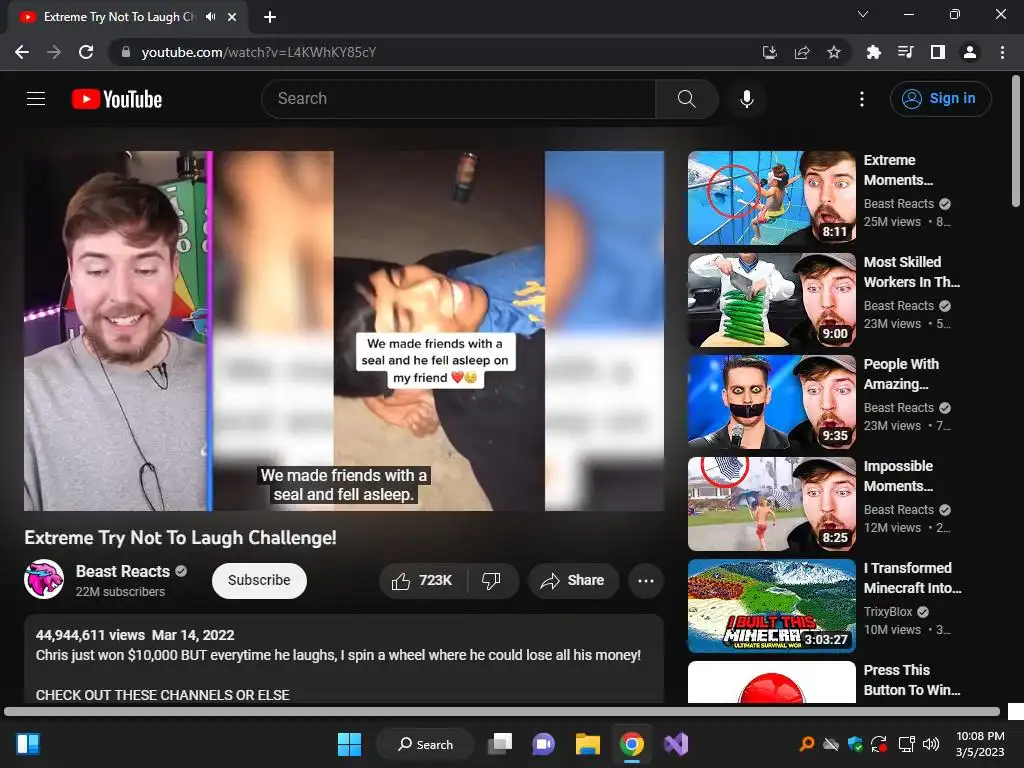Open a new browser tab

tap(270, 17)
